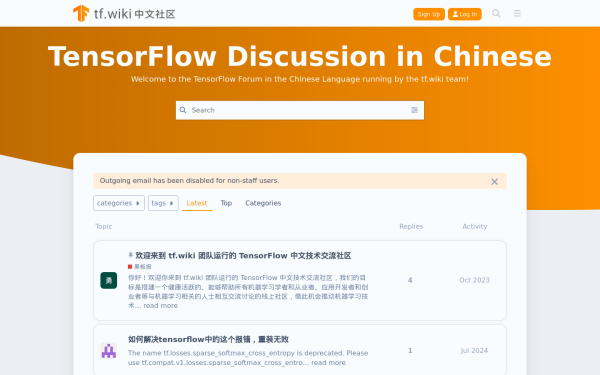Expand the categories dropdown
The image size is (600, 375).
pyautogui.click(x=119, y=203)
